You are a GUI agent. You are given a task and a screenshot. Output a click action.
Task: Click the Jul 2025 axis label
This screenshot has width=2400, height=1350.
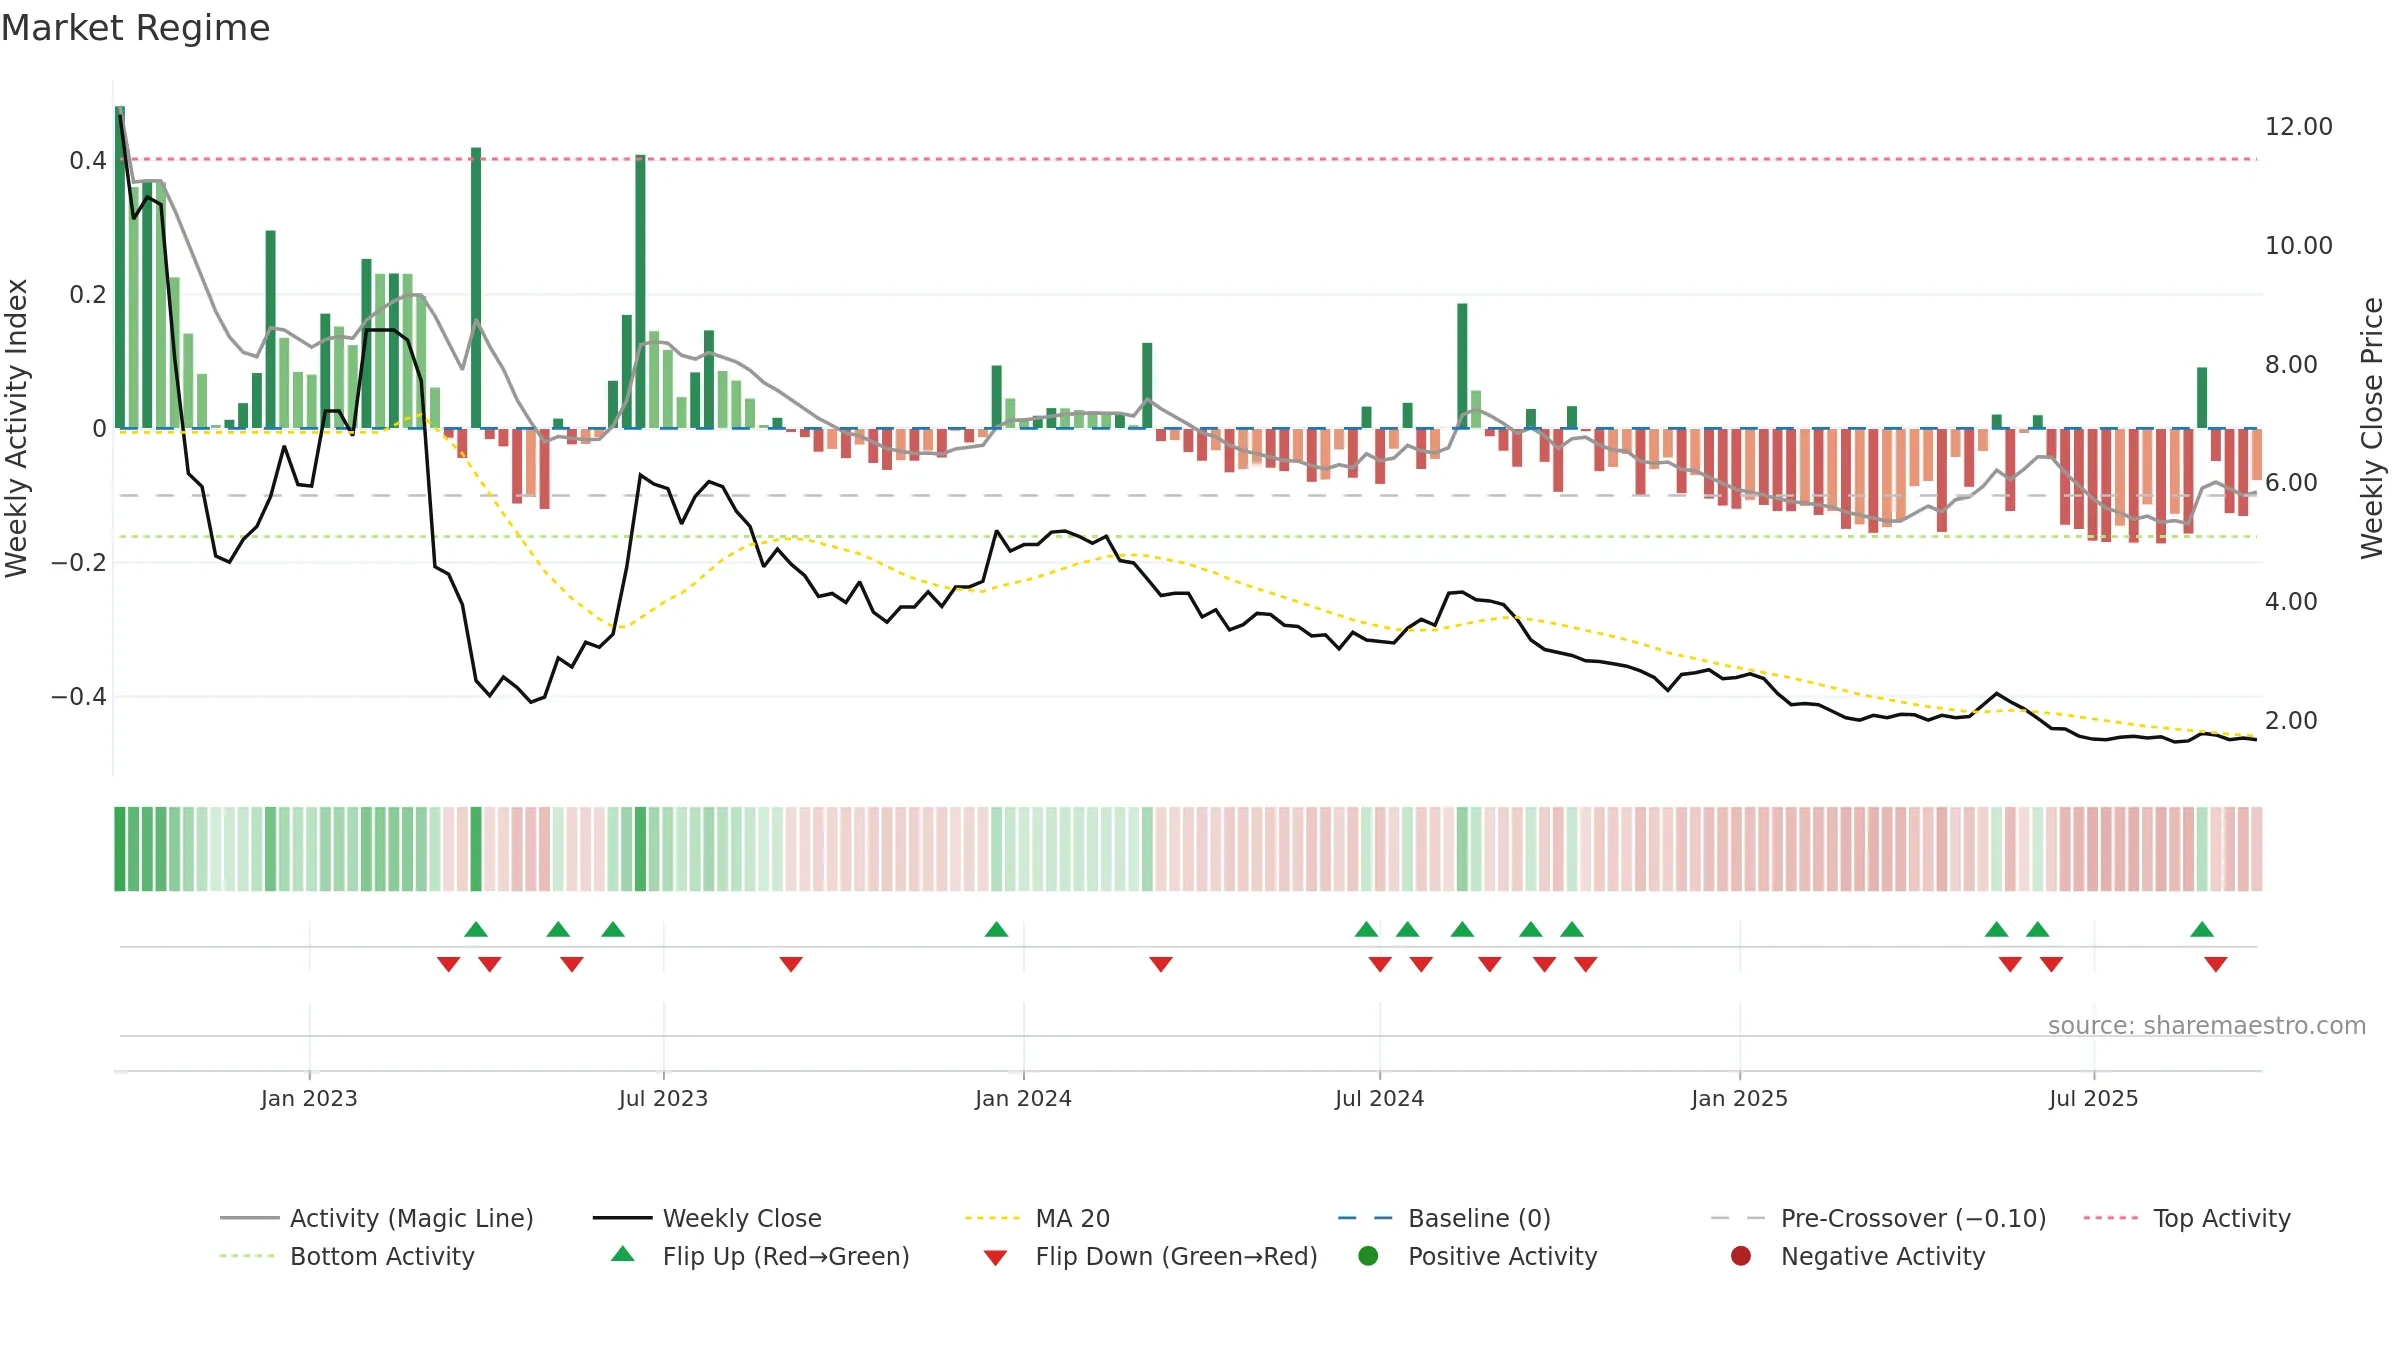coord(2093,1098)
